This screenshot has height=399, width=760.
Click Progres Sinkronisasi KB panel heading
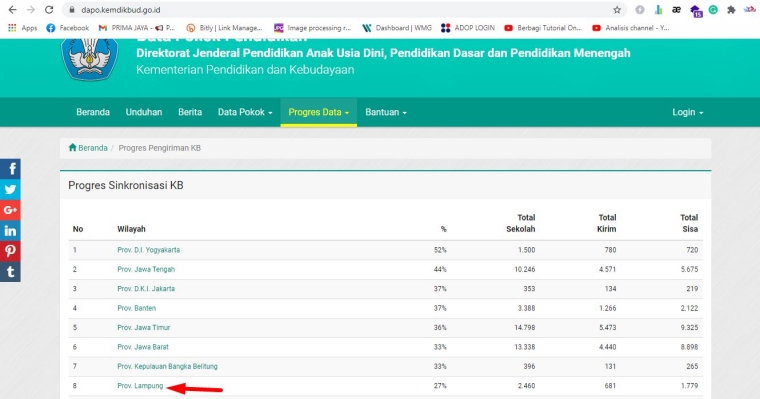pyautogui.click(x=126, y=185)
